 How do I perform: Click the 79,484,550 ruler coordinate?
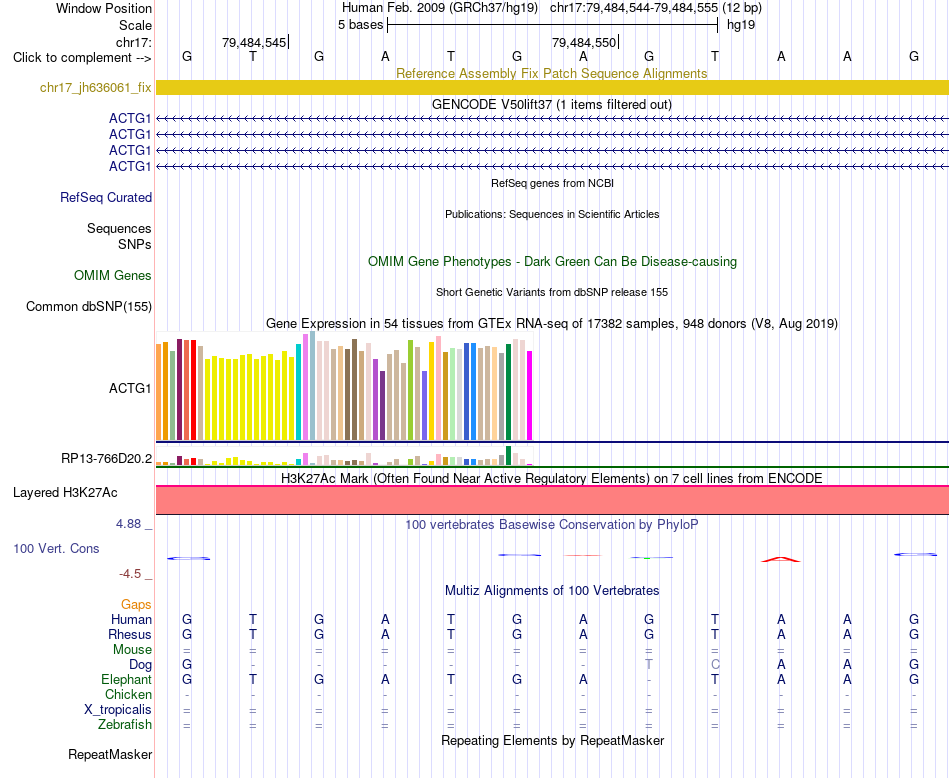tap(584, 42)
